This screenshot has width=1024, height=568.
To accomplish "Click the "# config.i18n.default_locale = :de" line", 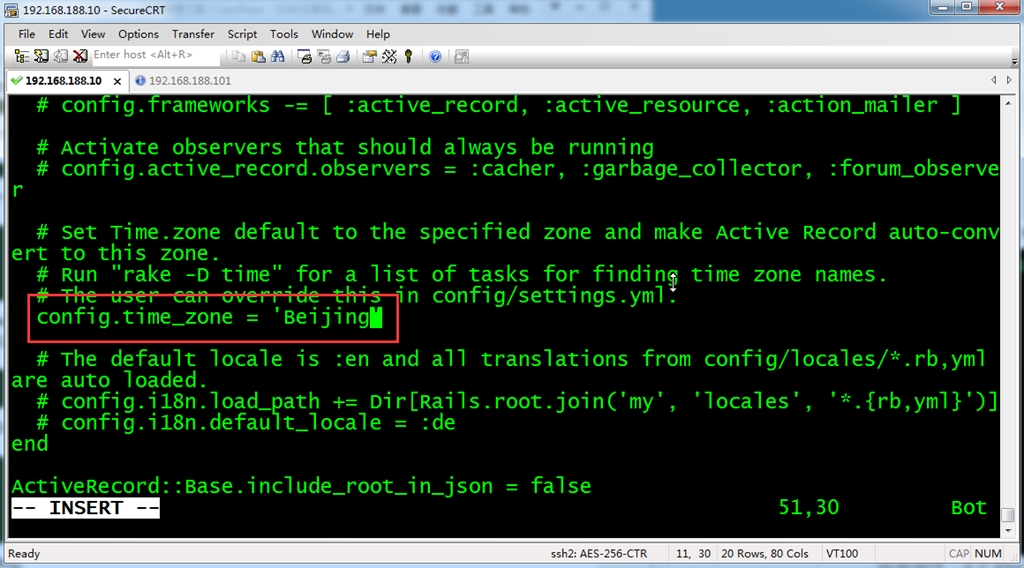I will [246, 423].
